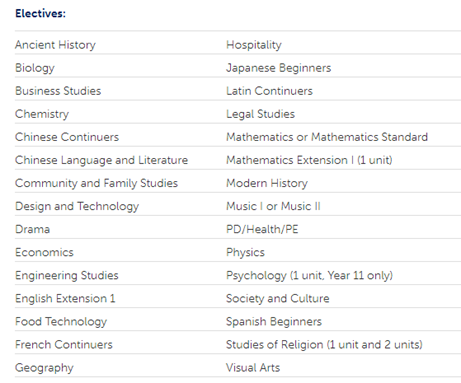Screen dimensions: 461x383
Task: Select English Extension 1
Action: [x=65, y=299]
